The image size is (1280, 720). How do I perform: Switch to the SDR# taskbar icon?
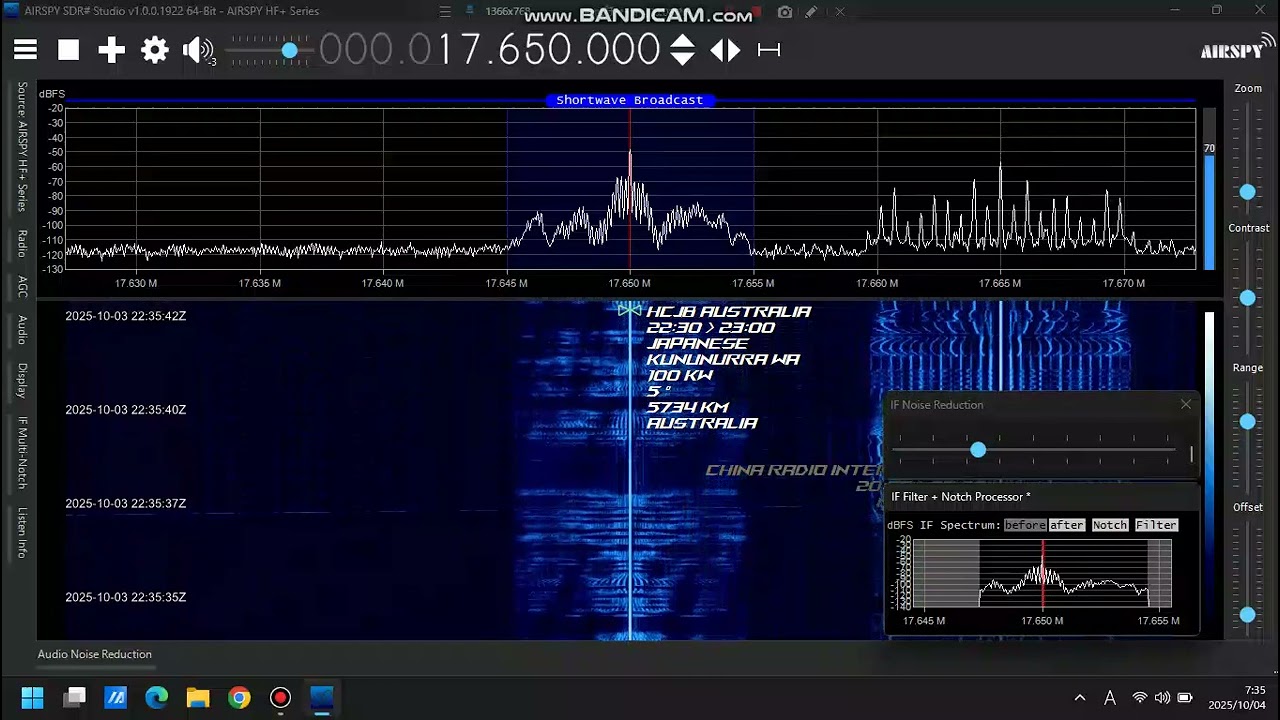(321, 697)
